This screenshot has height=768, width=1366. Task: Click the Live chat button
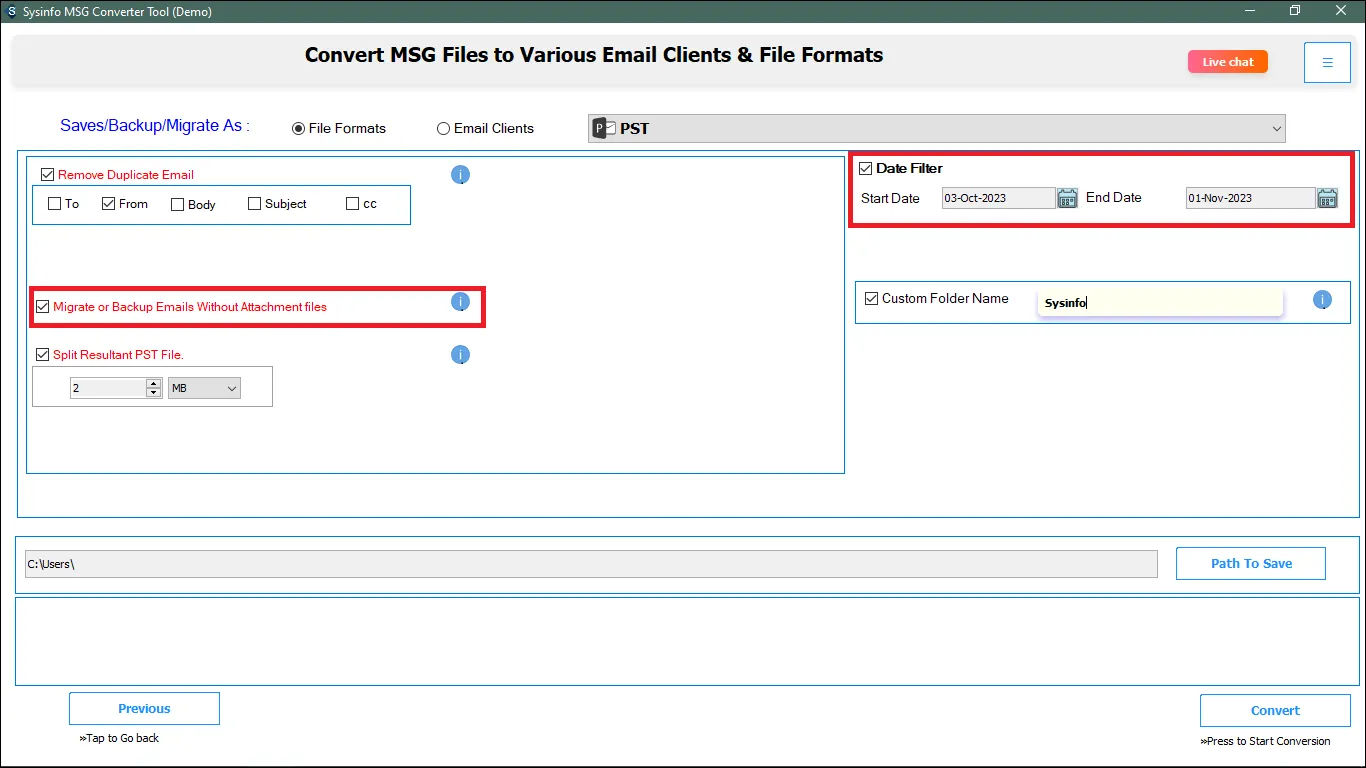click(x=1228, y=62)
